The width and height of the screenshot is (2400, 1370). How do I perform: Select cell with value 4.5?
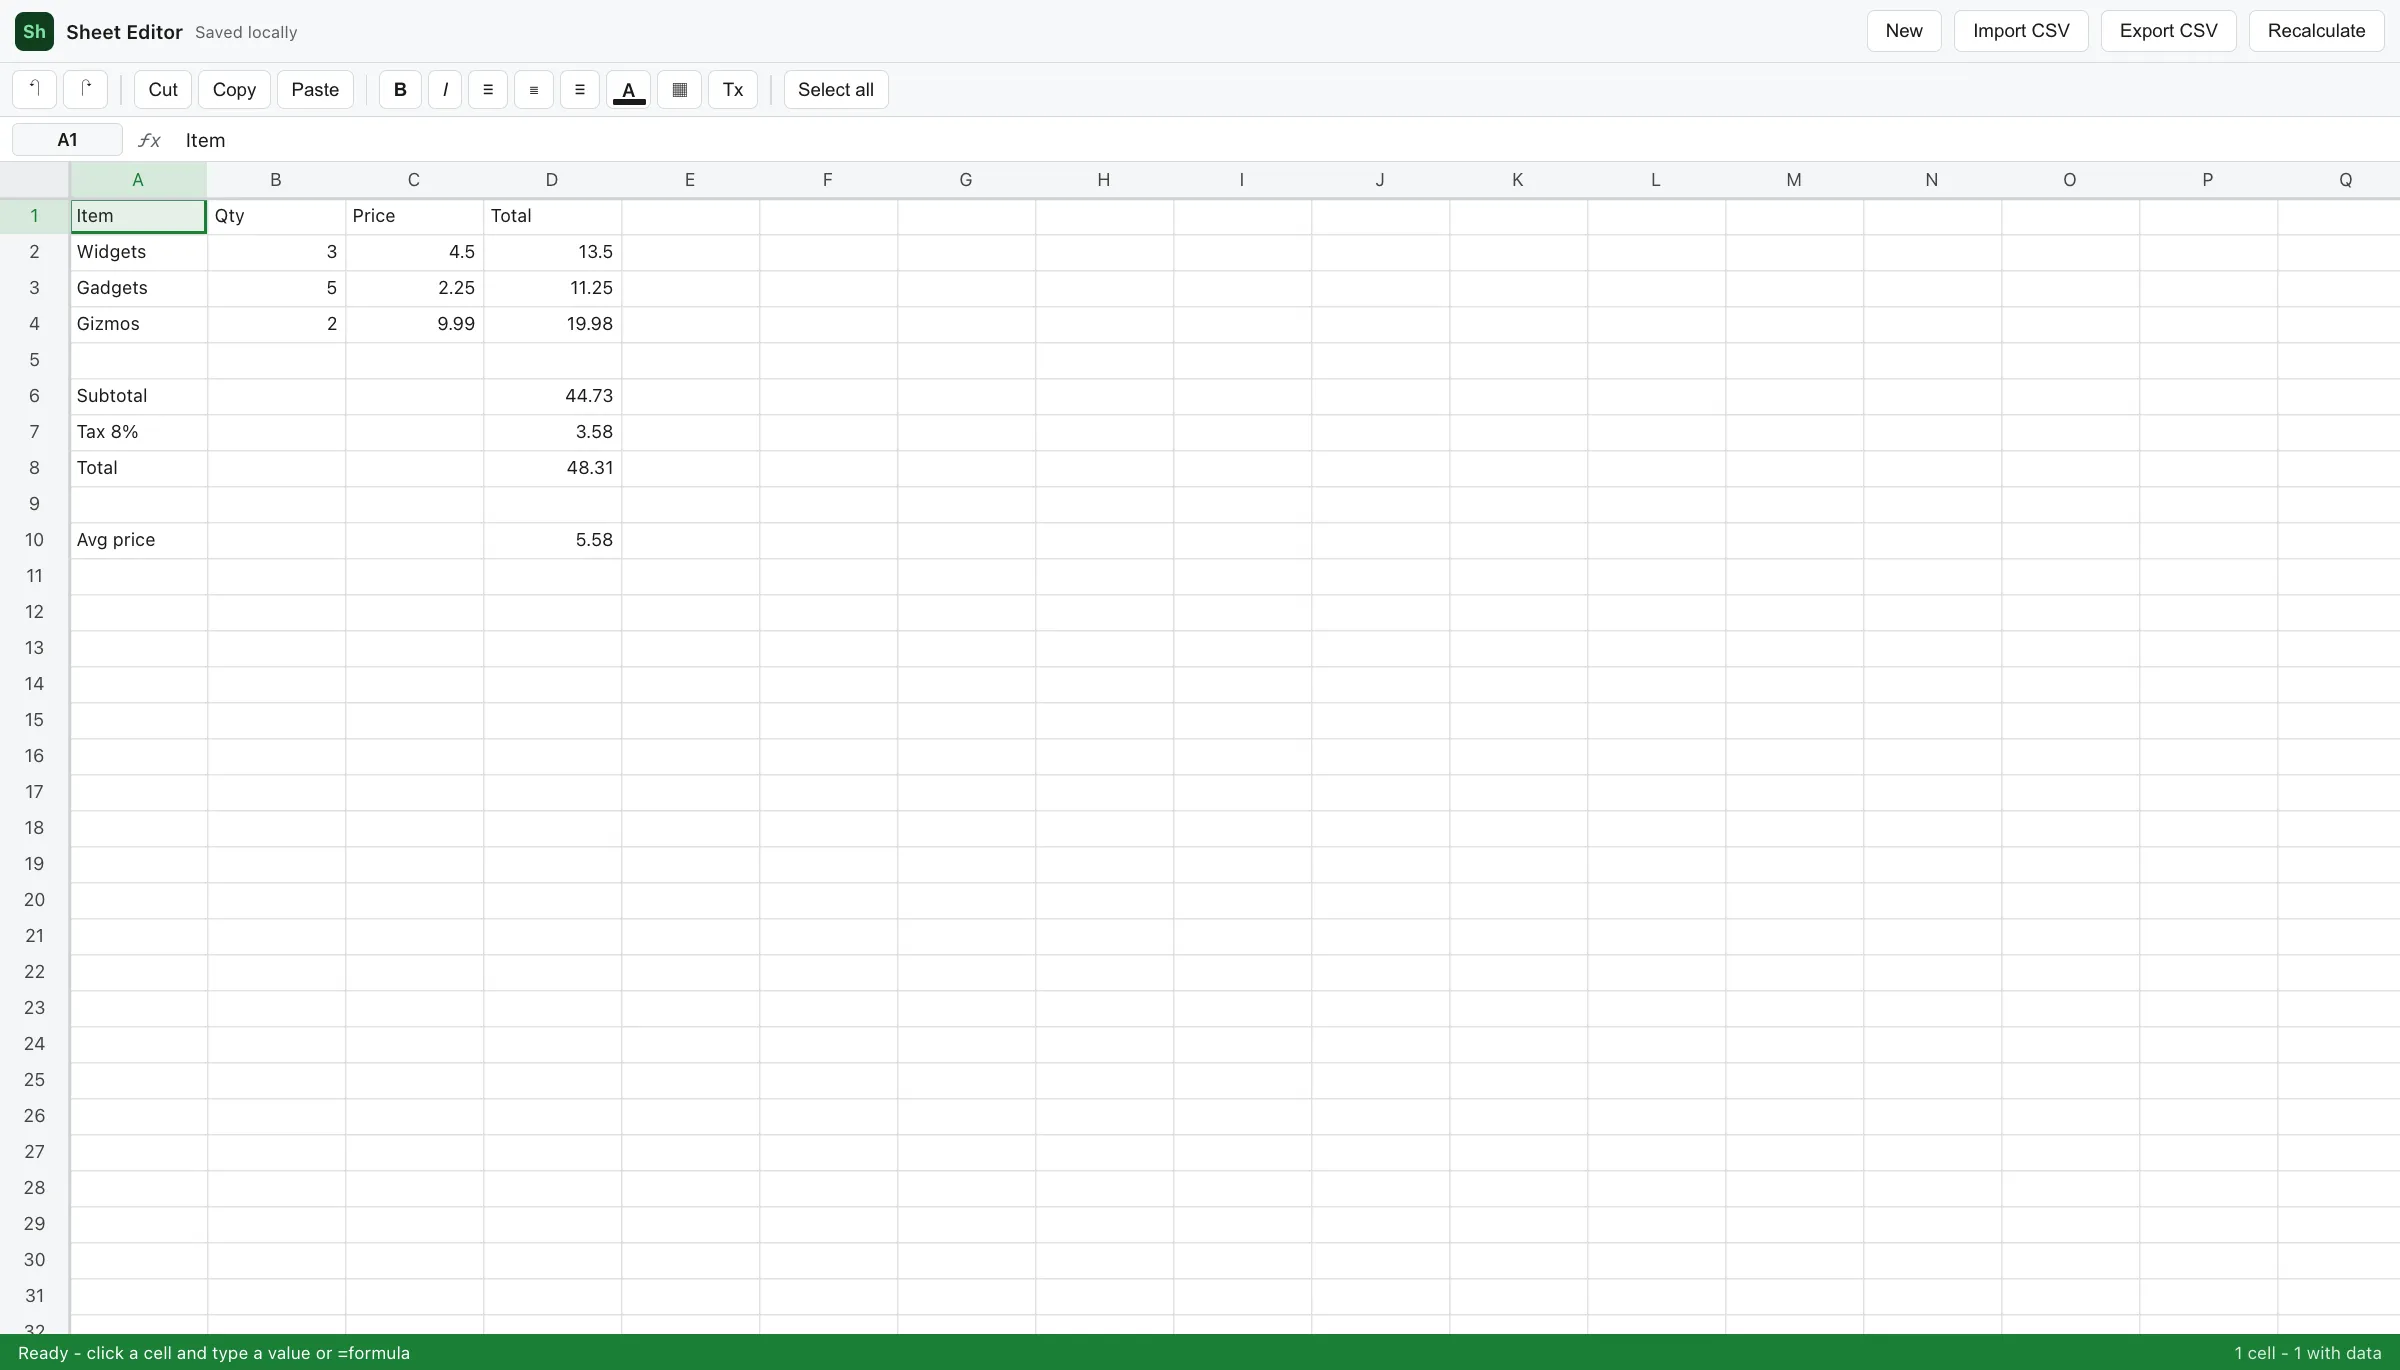[x=414, y=252]
